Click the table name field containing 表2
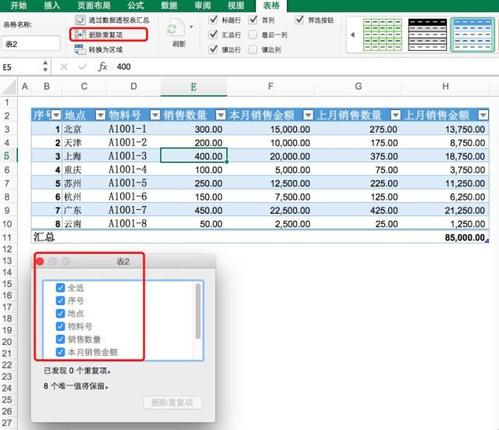 [x=31, y=44]
